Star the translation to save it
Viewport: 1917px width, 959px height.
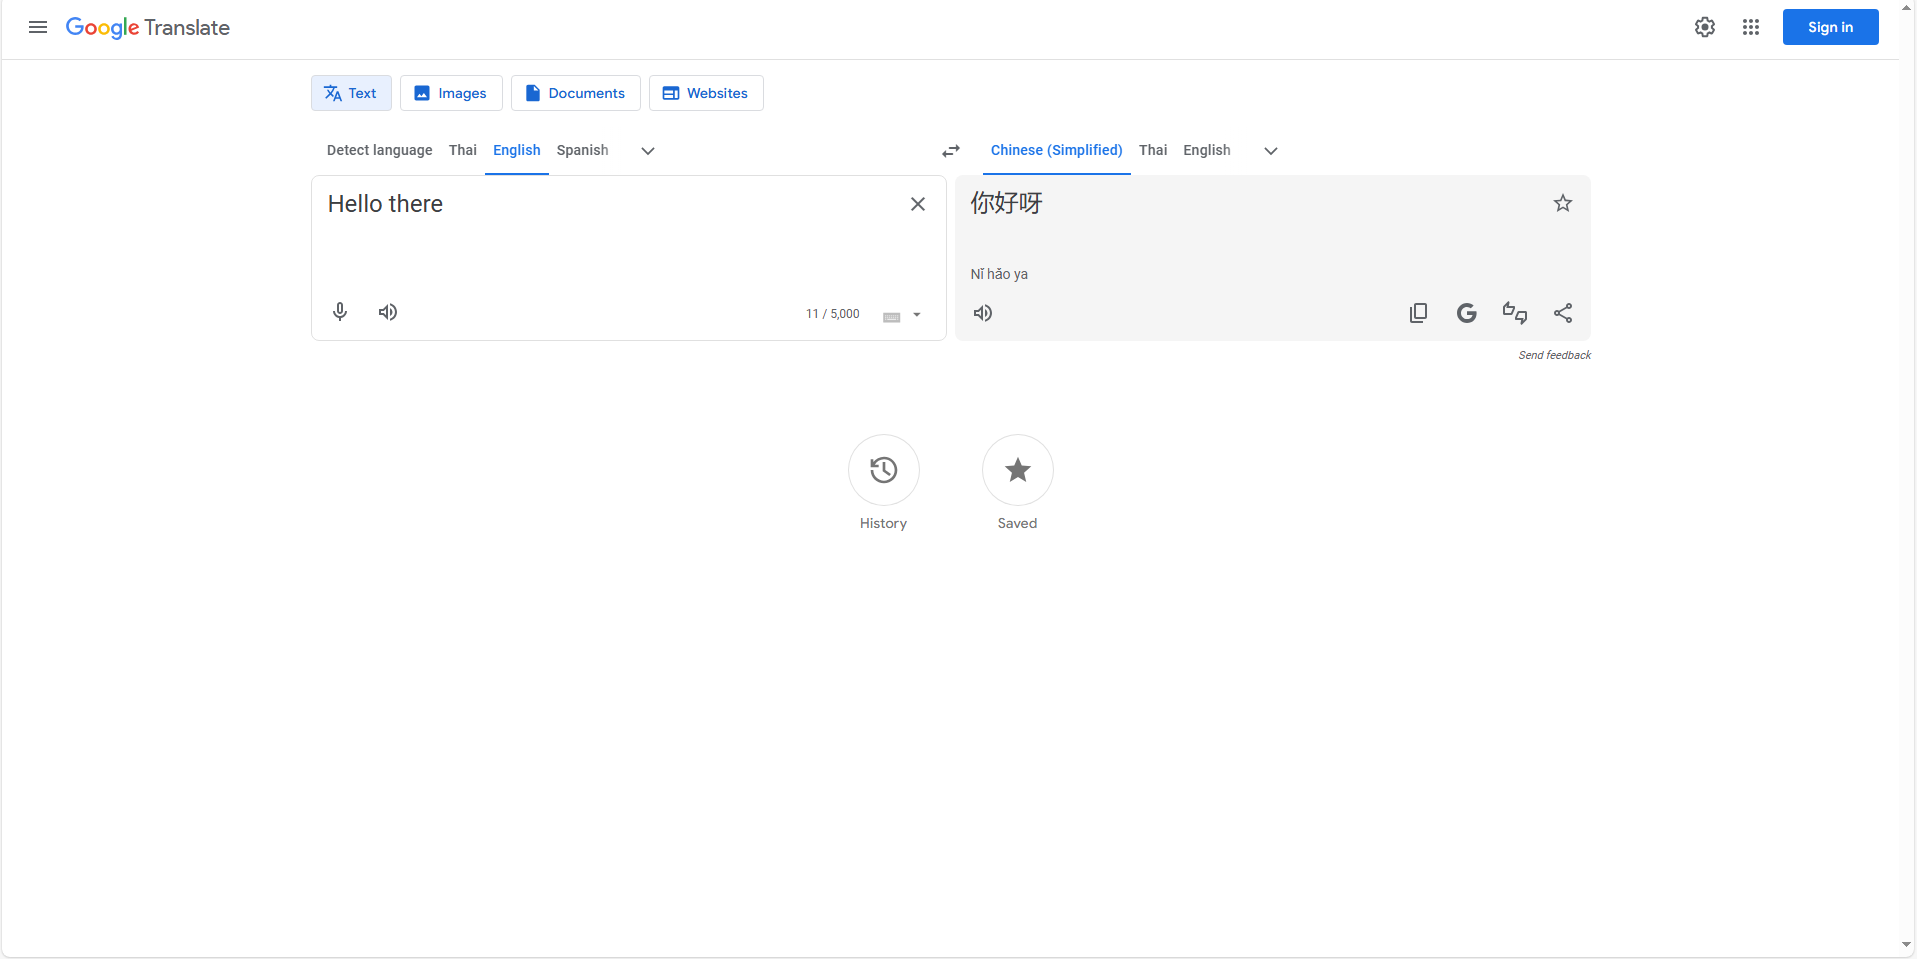pyautogui.click(x=1562, y=203)
